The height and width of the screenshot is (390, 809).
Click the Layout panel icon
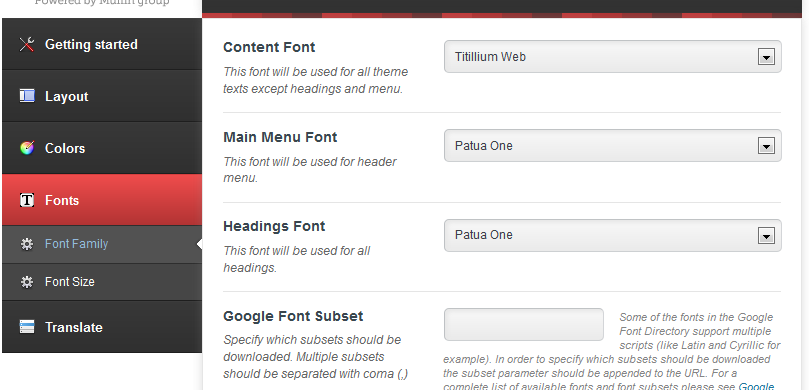coord(27,96)
